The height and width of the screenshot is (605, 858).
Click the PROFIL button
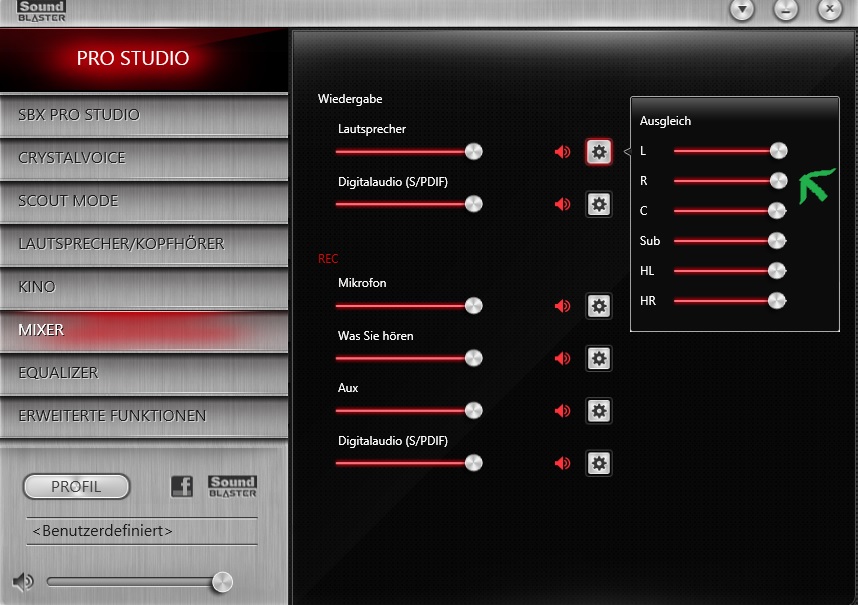tap(76, 486)
